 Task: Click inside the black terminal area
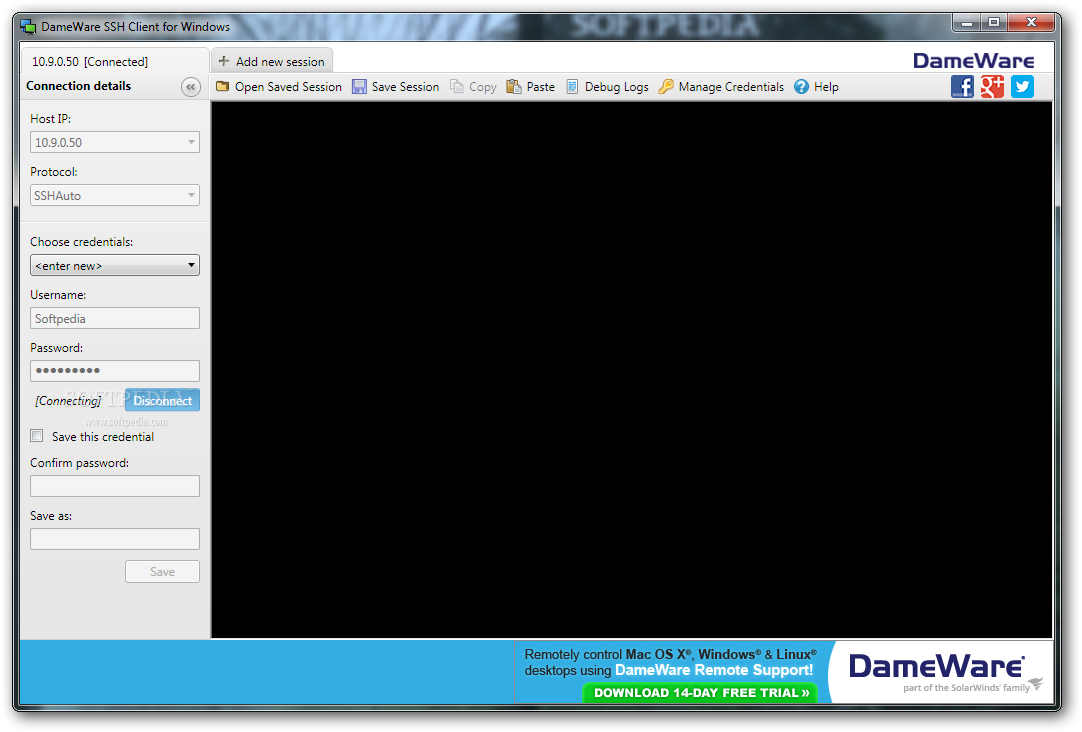(x=631, y=370)
